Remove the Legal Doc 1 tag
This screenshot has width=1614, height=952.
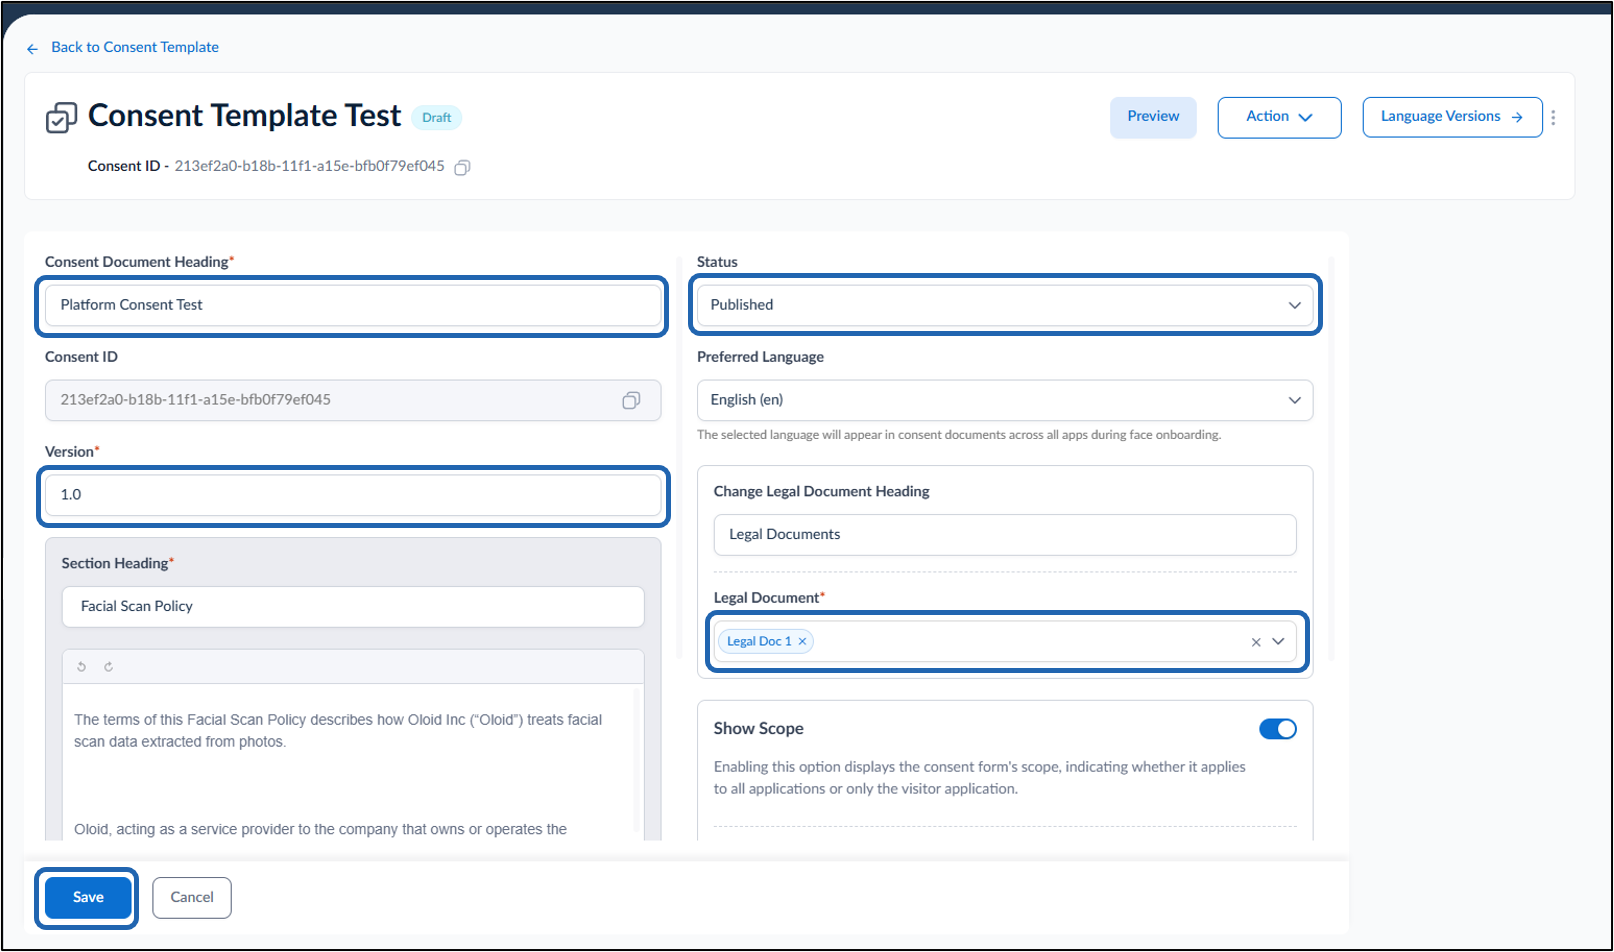(802, 642)
